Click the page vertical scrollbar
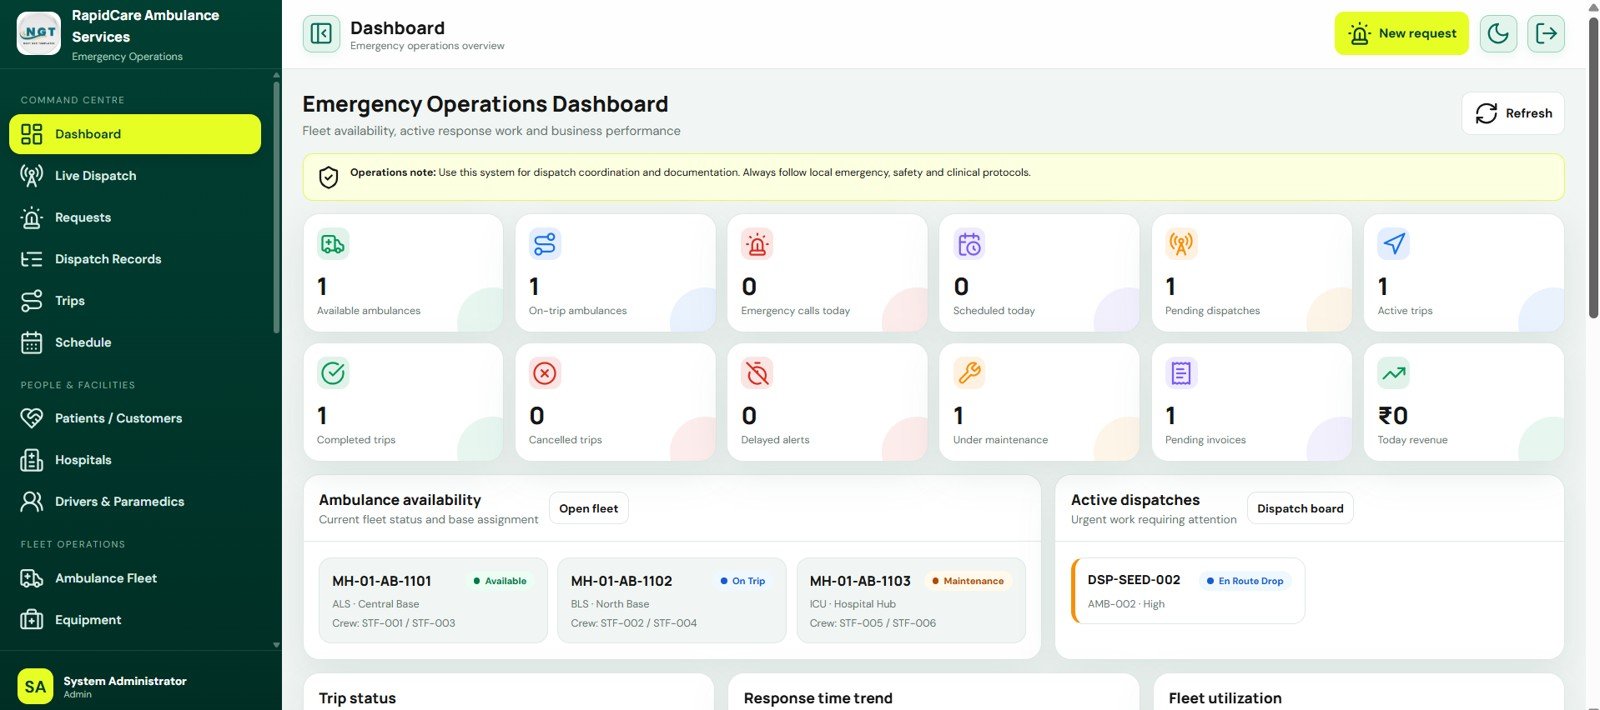This screenshot has height=710, width=1600. 1593,168
